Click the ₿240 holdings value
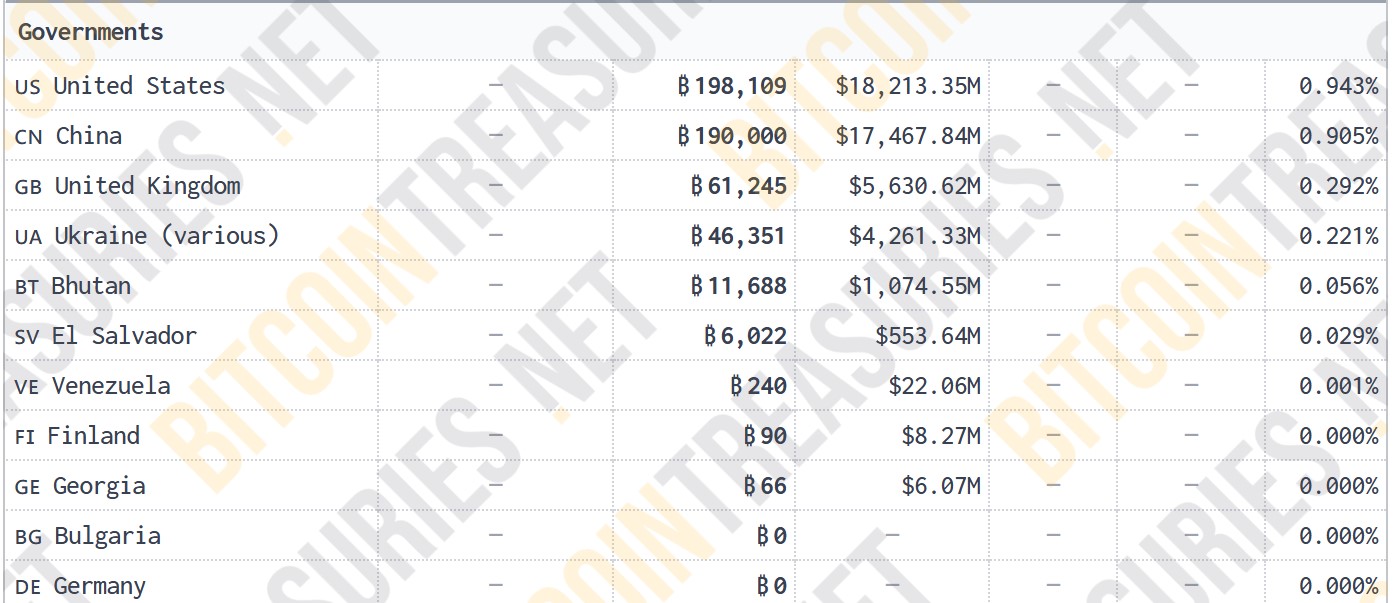Viewport: 1400px width, 603px height. pos(759,386)
